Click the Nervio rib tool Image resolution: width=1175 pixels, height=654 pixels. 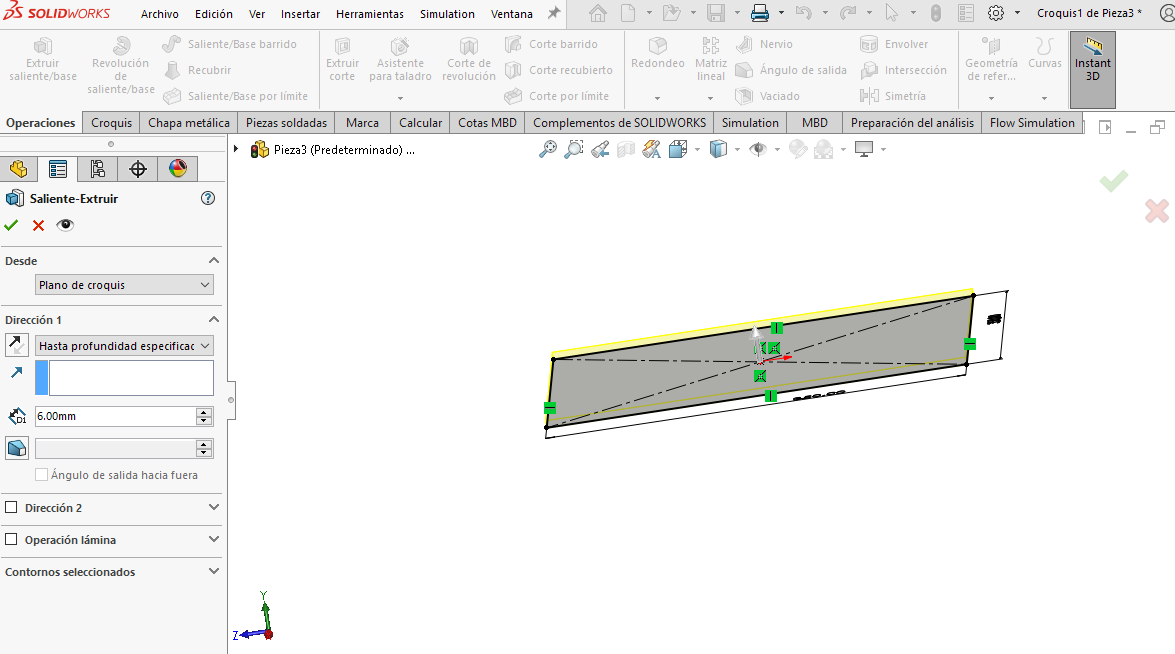point(764,44)
